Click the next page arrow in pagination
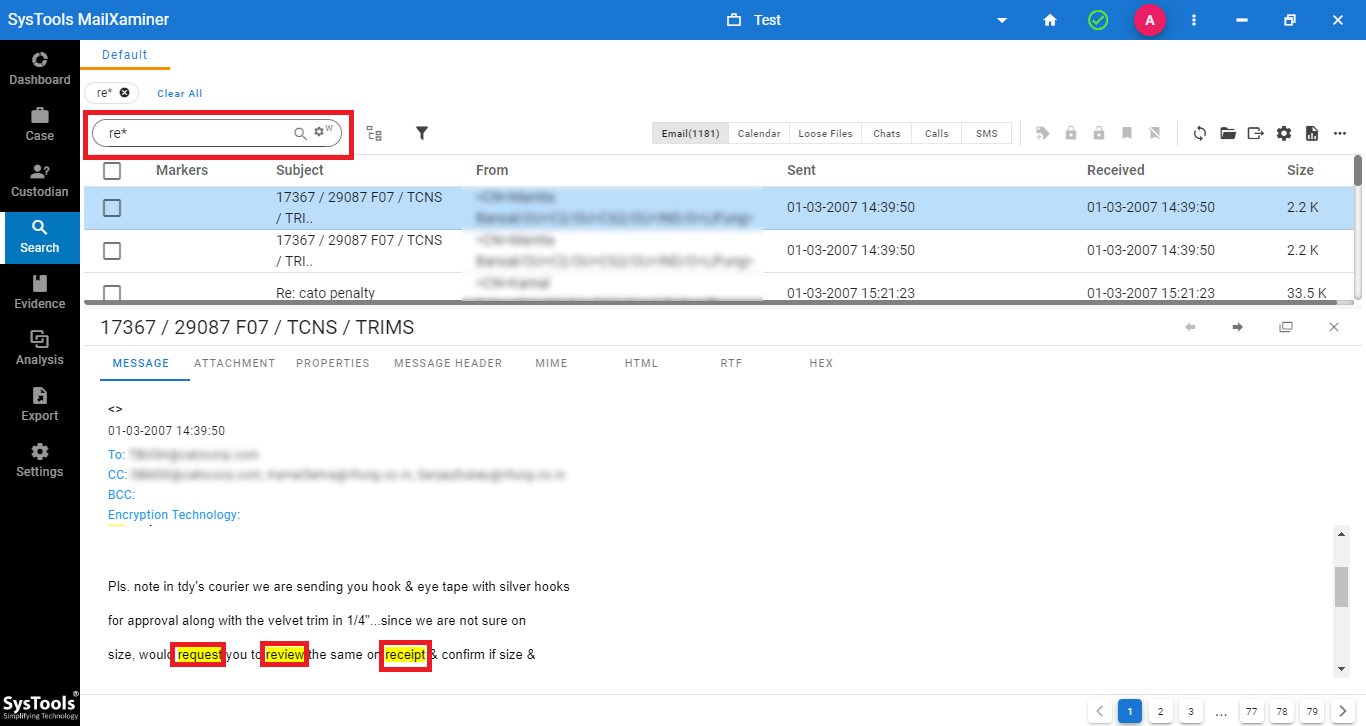The image size is (1366, 726). (x=1342, y=712)
